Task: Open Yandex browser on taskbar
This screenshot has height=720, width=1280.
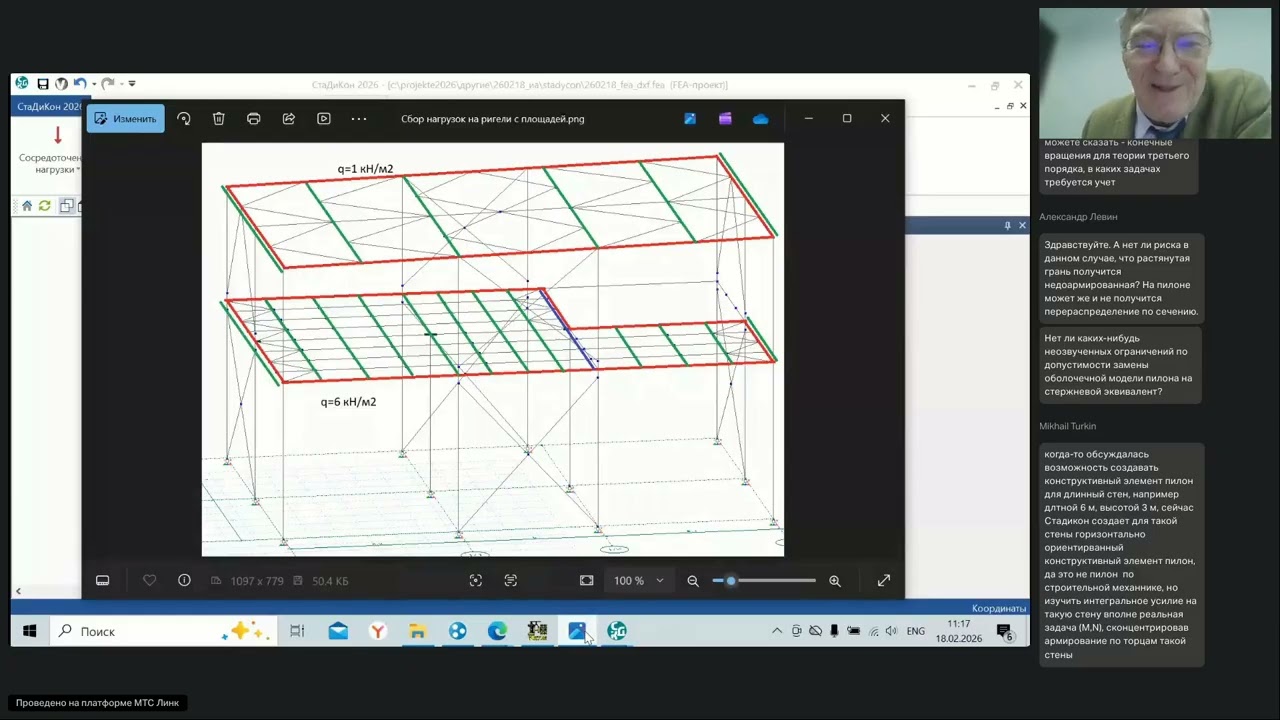Action: (x=378, y=631)
